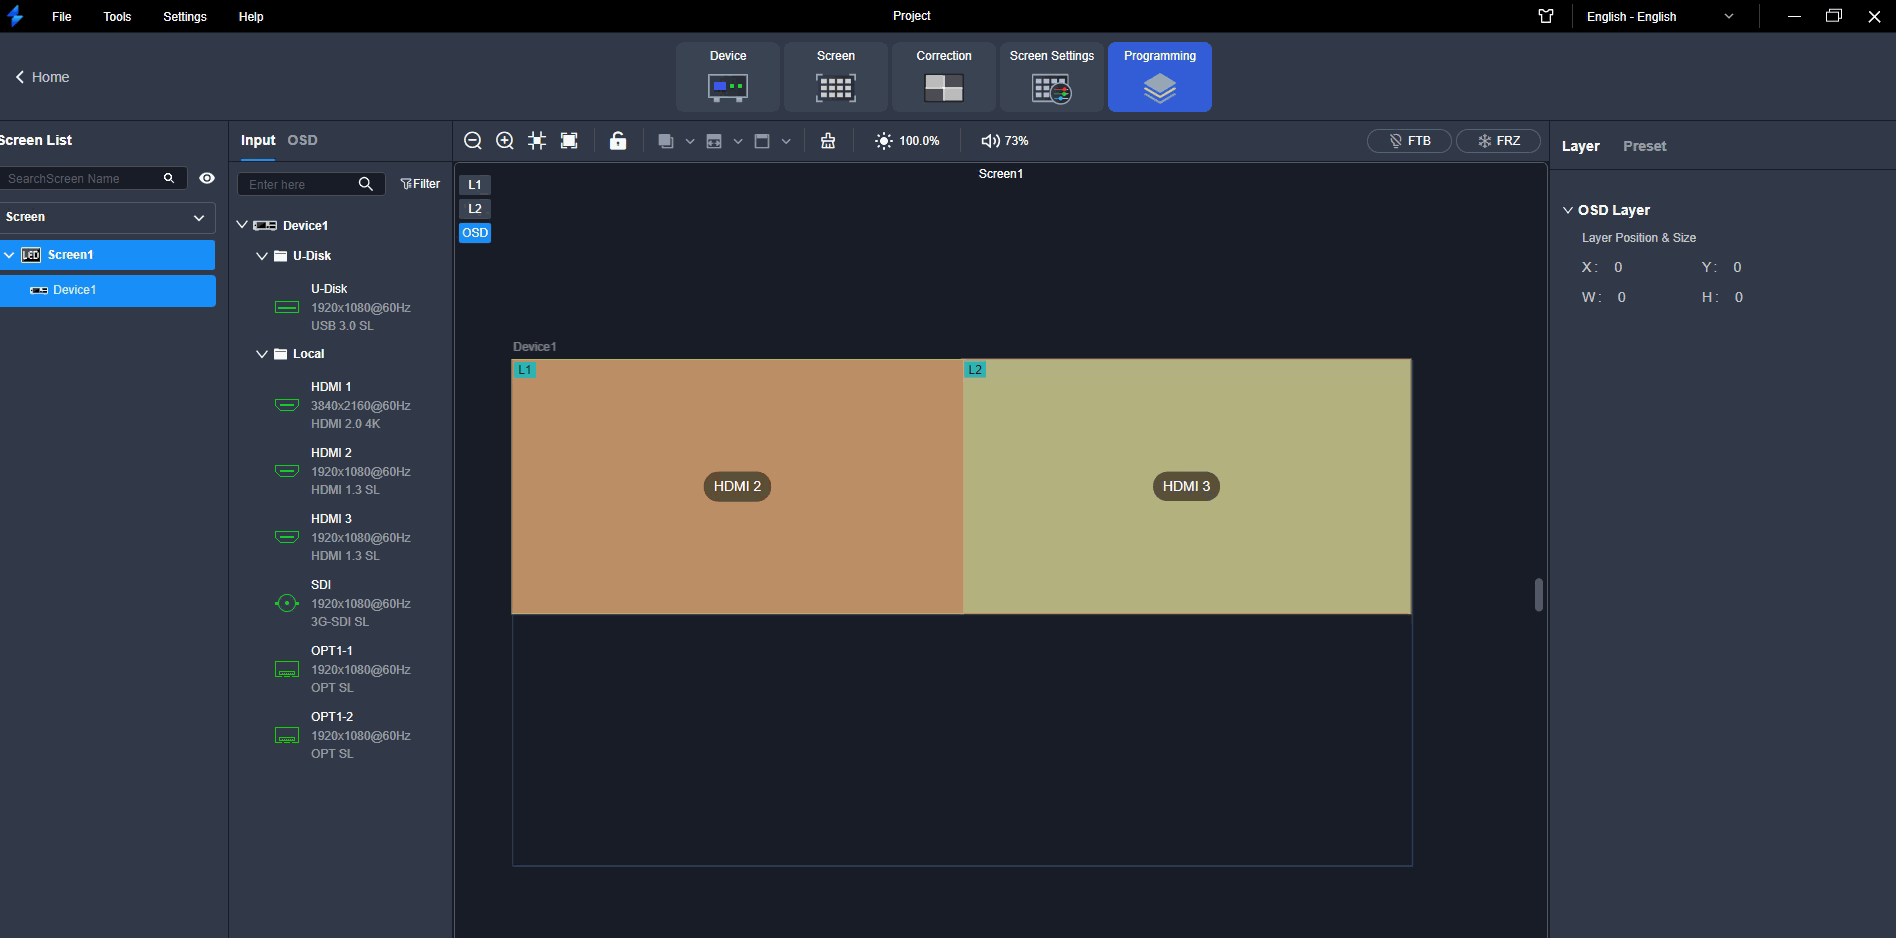Open the input Filter button

pos(420,184)
